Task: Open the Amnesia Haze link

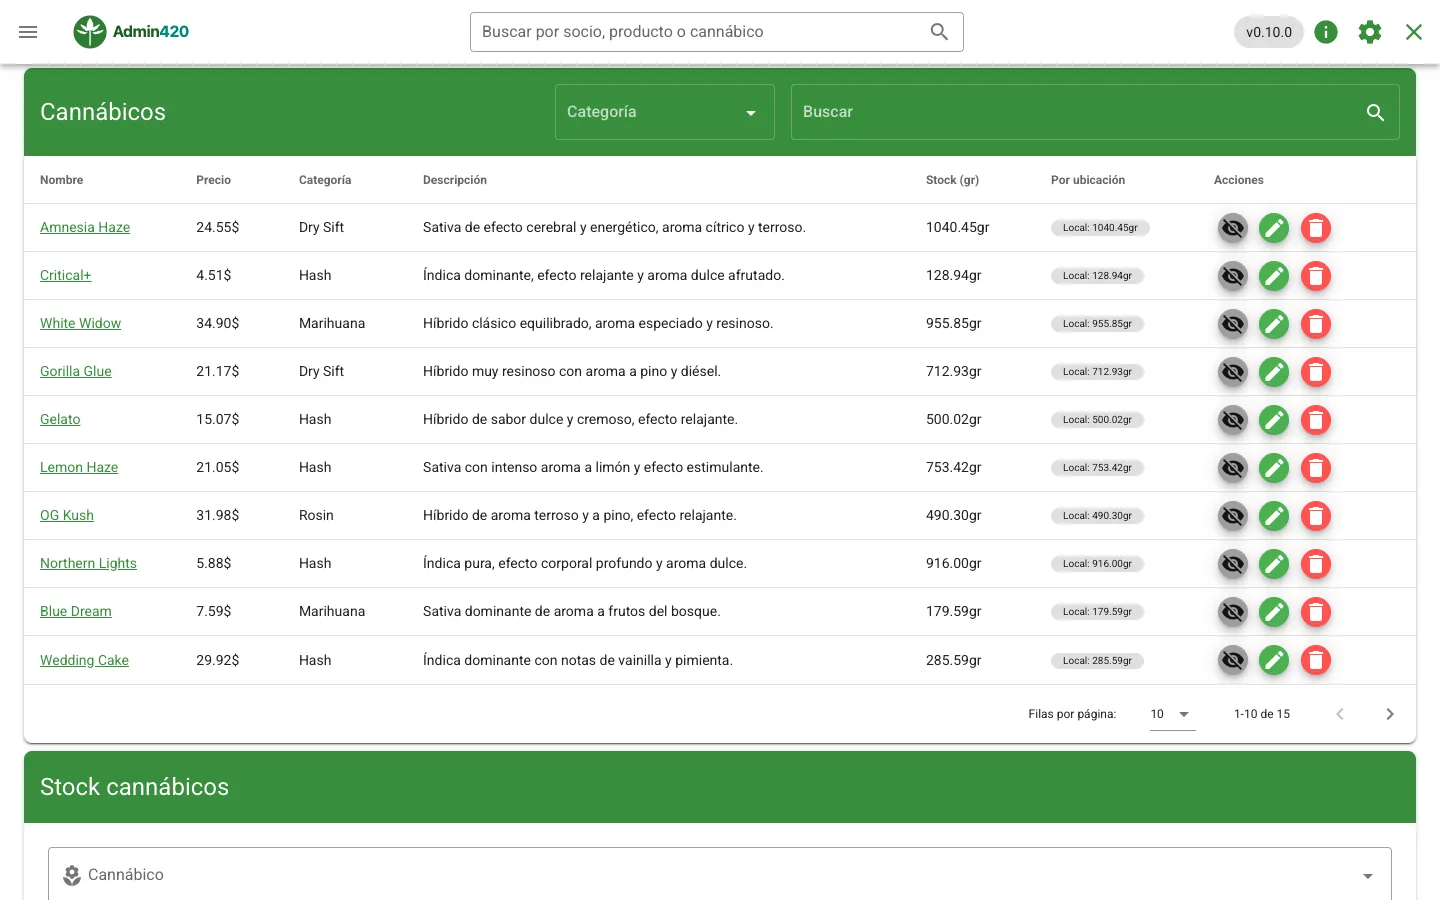Action: point(85,228)
